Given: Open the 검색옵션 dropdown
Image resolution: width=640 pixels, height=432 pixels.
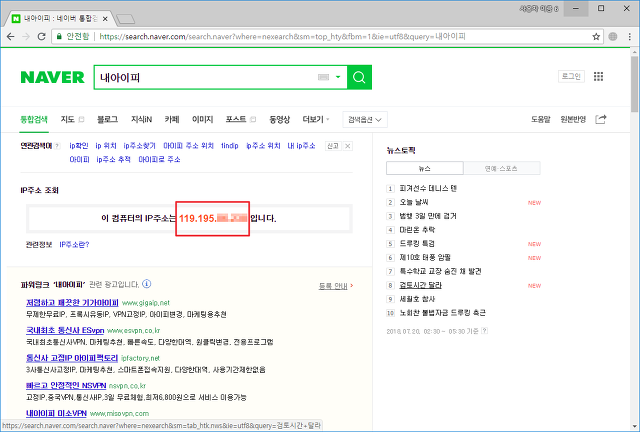Looking at the screenshot, I should (365, 120).
